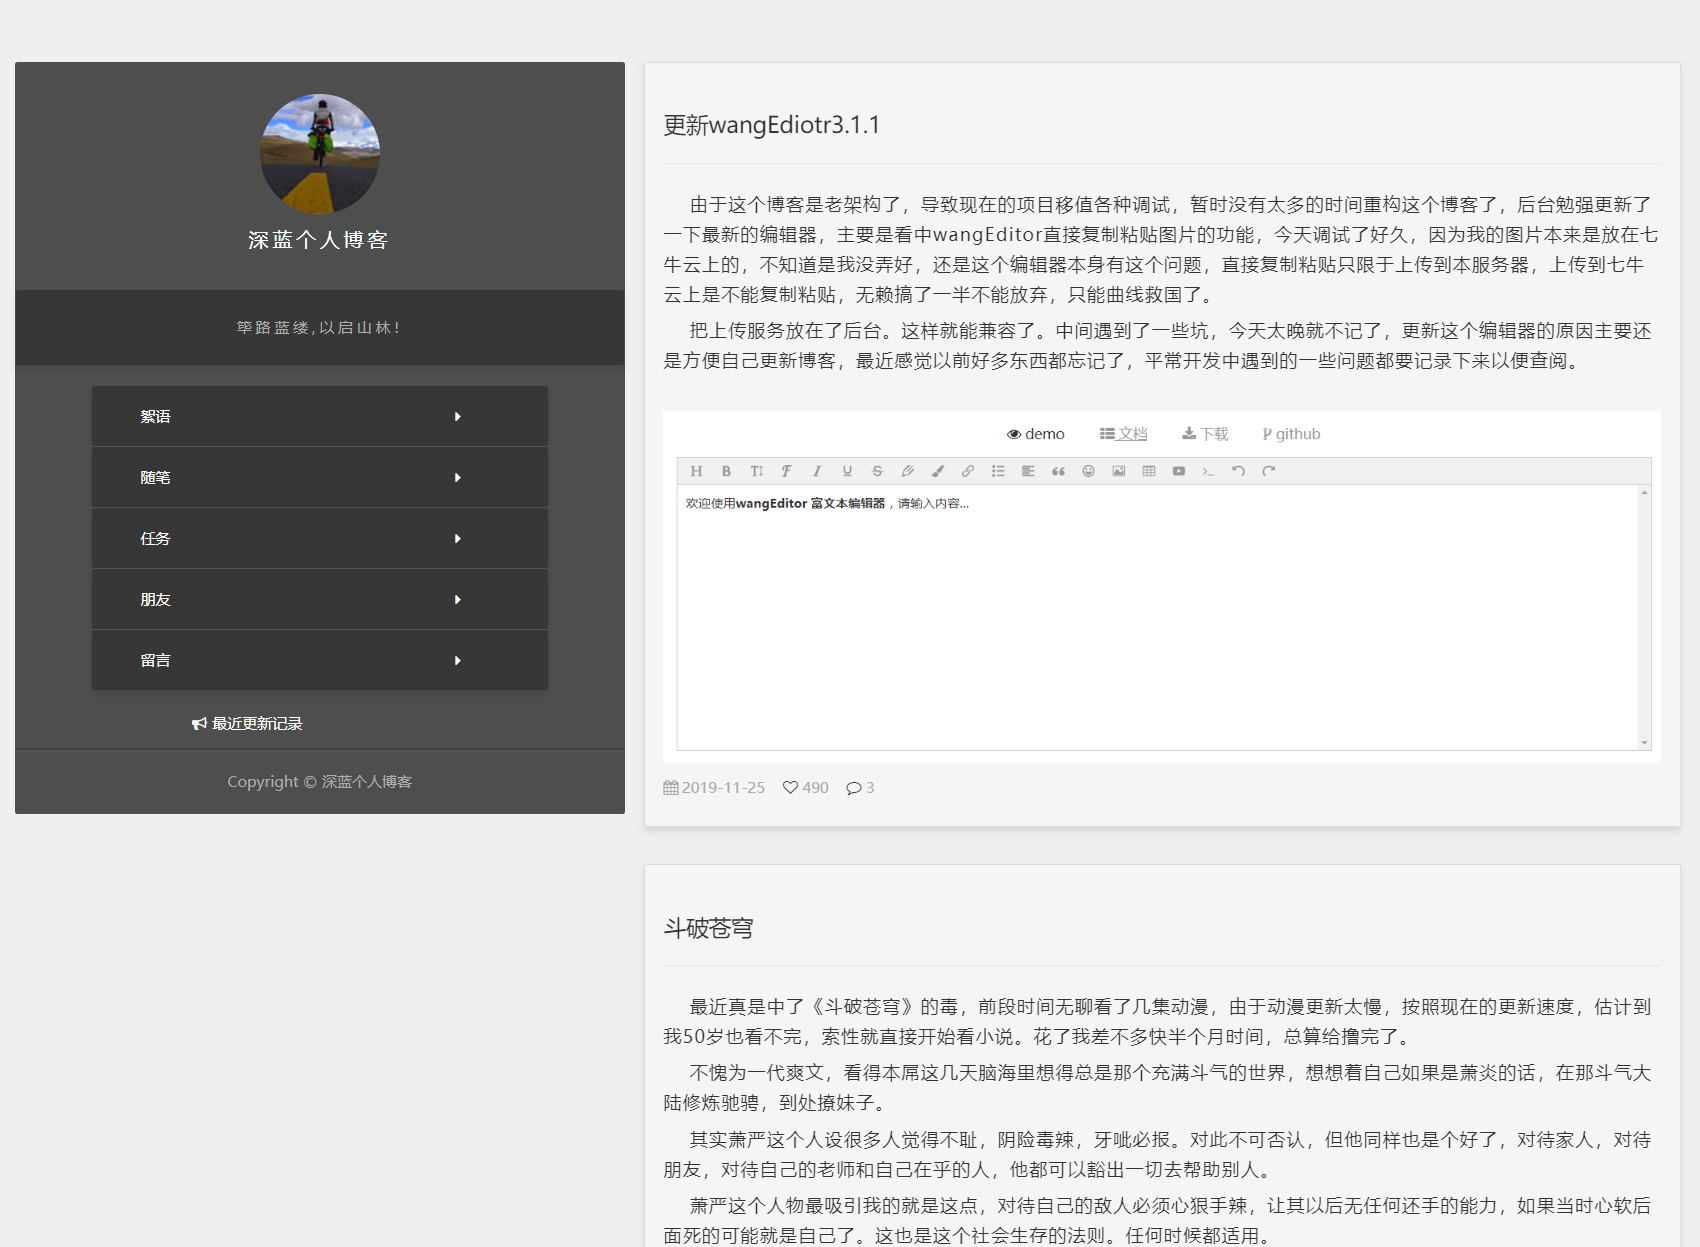
Task: Click the 深蓝个人博客 copyright link
Action: [x=367, y=782]
